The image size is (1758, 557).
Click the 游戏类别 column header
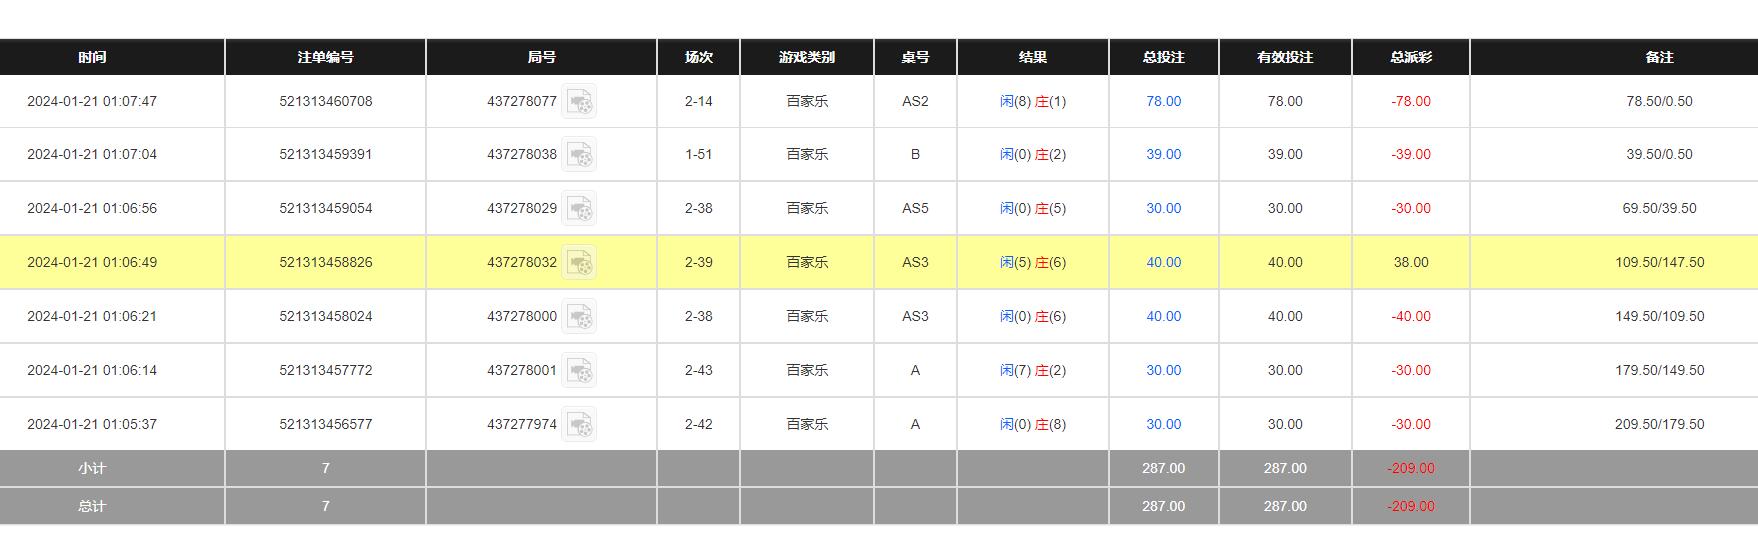coord(806,58)
